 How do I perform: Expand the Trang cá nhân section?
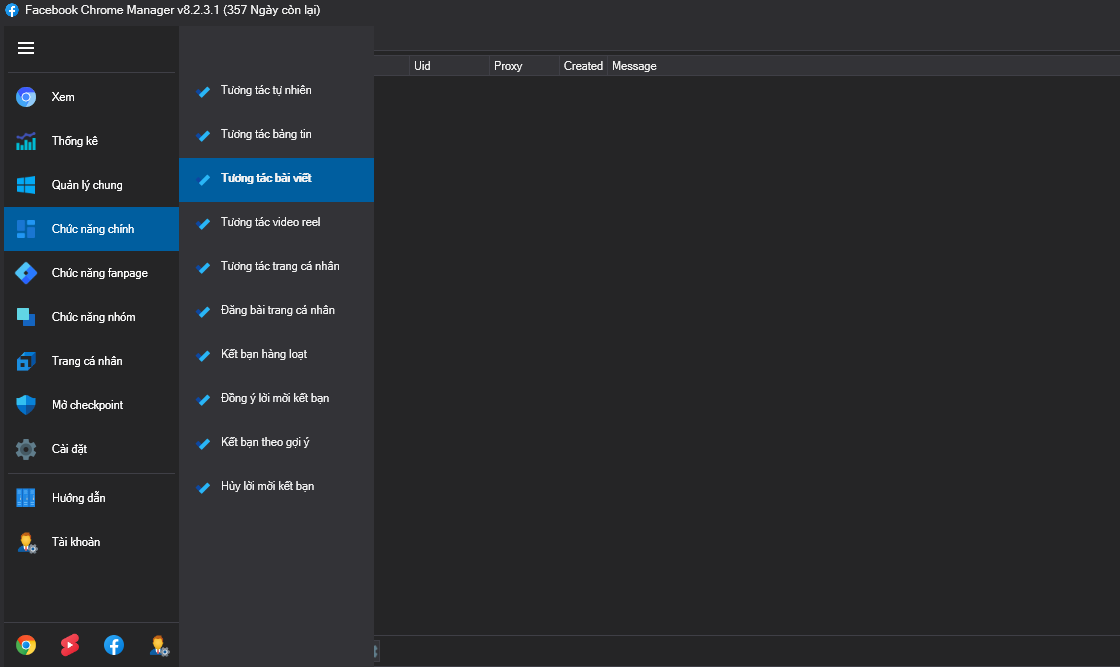point(87,361)
